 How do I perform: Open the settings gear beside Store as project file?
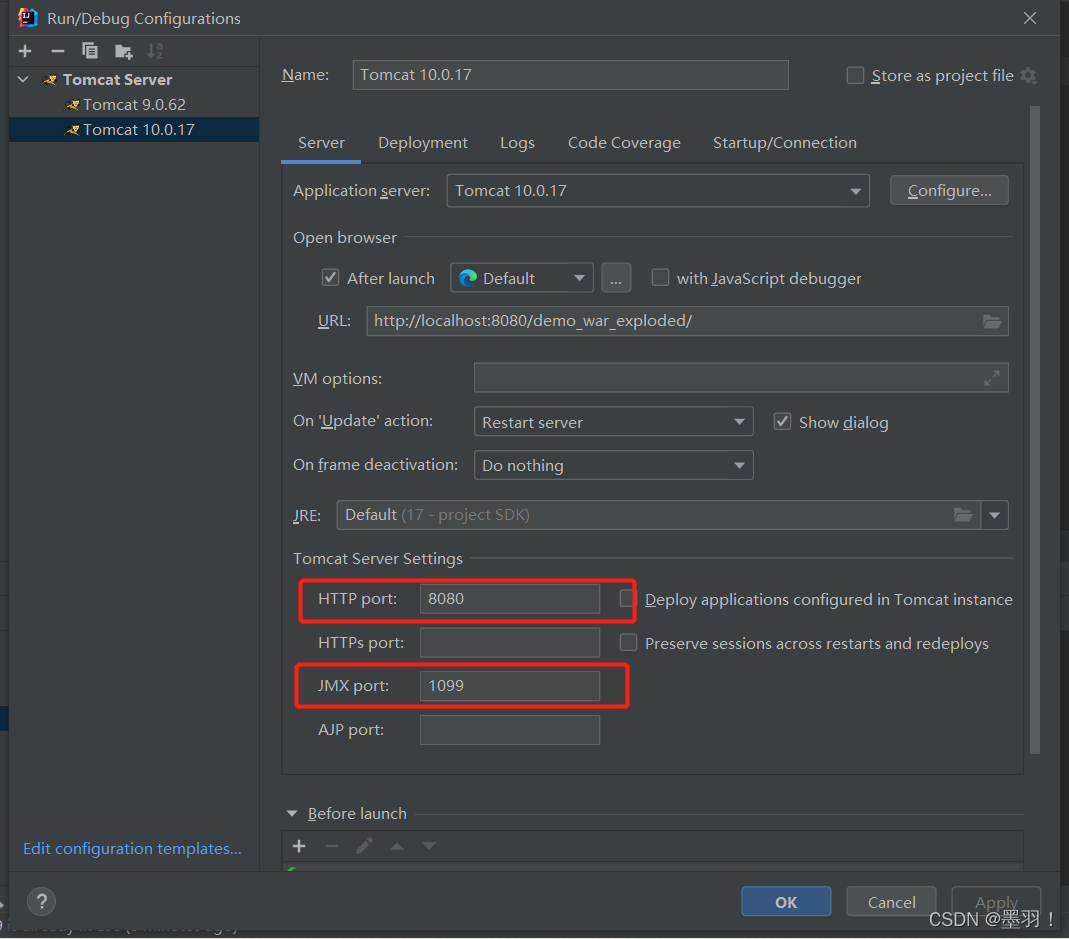pos(1029,76)
